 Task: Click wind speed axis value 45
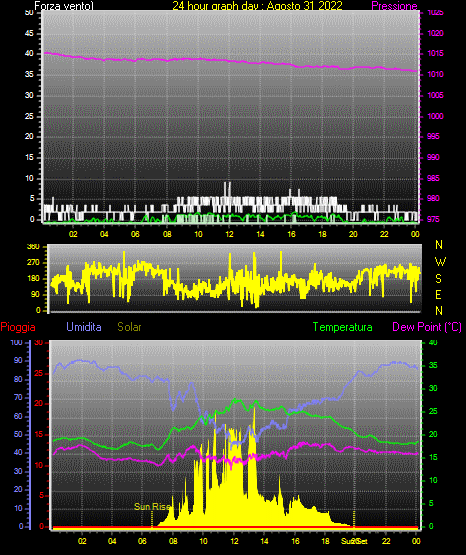coord(29,33)
